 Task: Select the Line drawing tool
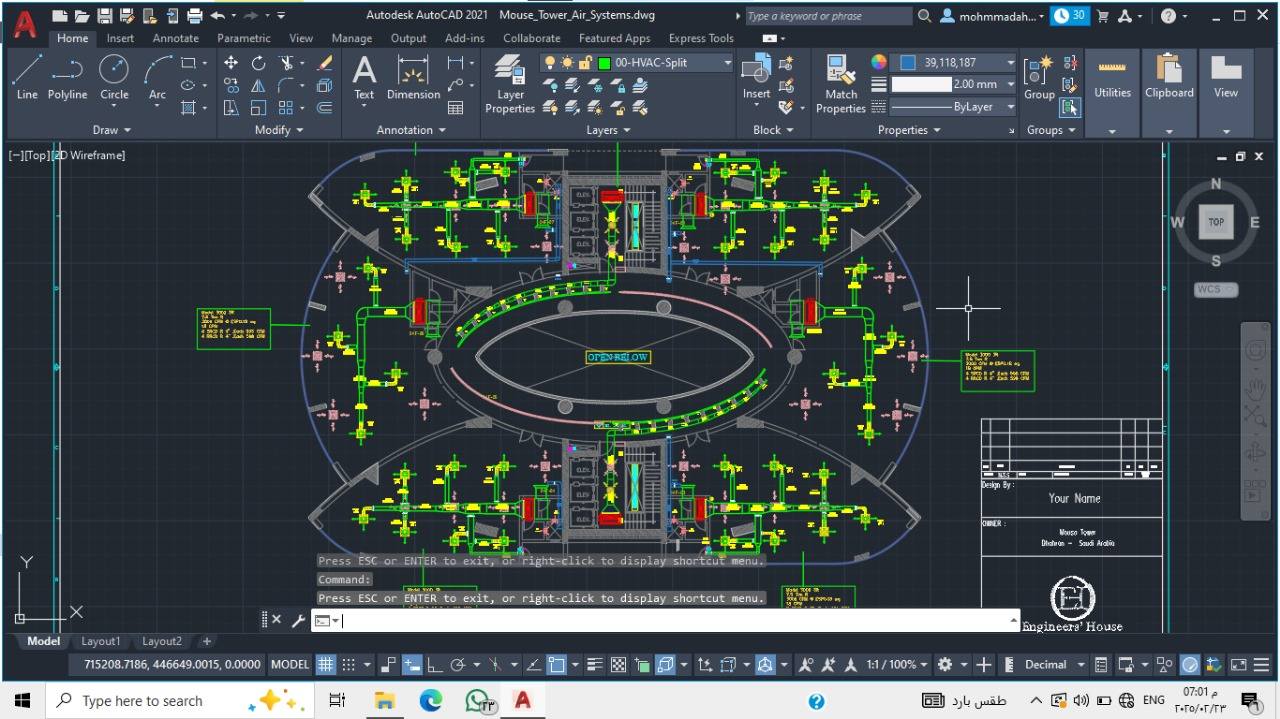click(27, 77)
